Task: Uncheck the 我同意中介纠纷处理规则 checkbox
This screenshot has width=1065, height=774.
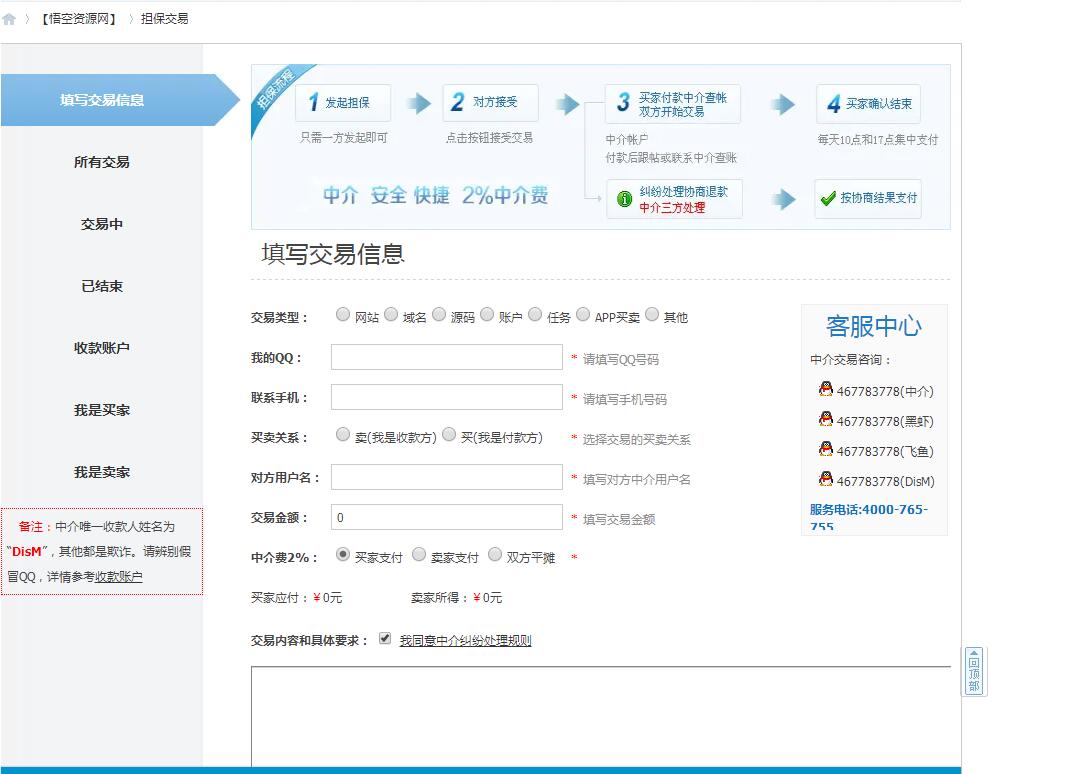Action: (385, 639)
